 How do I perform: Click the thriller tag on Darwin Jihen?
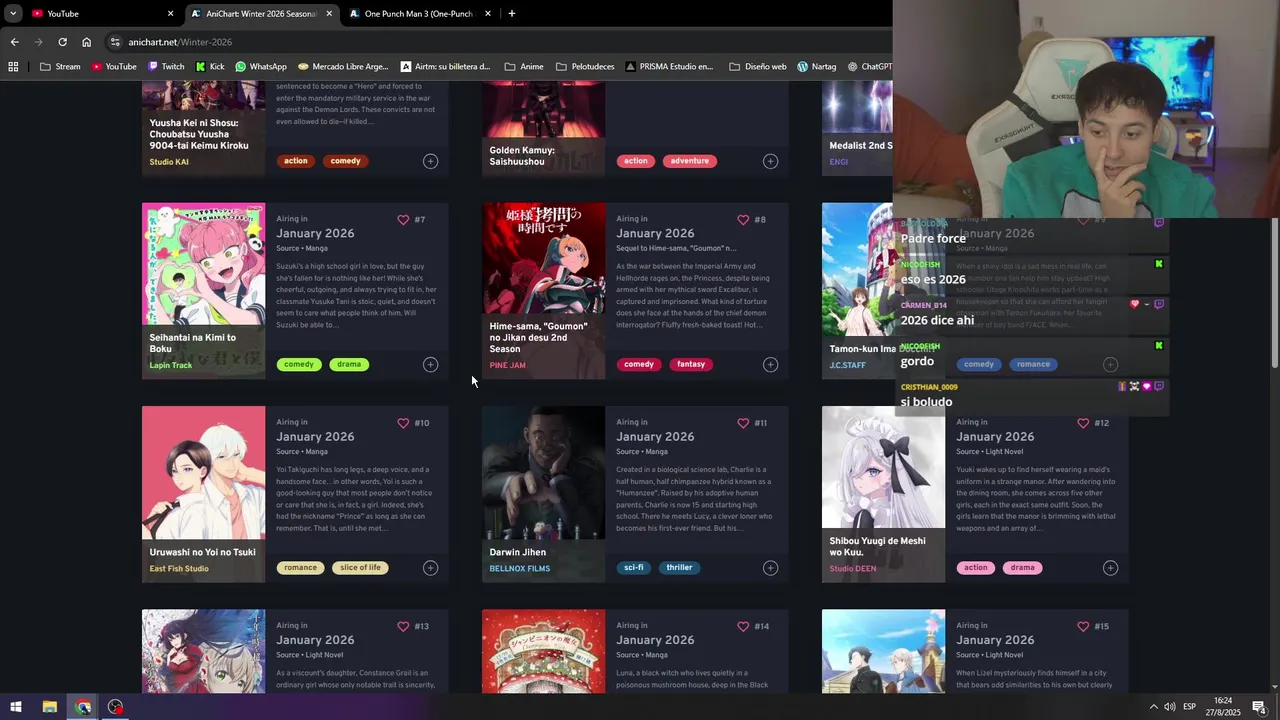679,568
